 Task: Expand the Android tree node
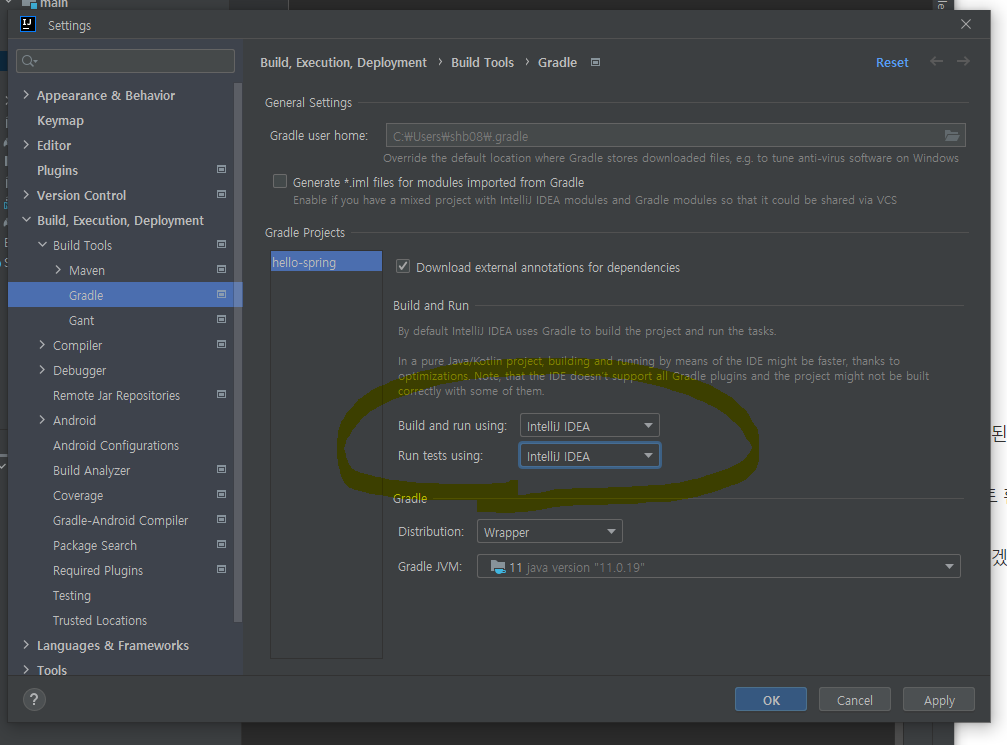coord(42,420)
